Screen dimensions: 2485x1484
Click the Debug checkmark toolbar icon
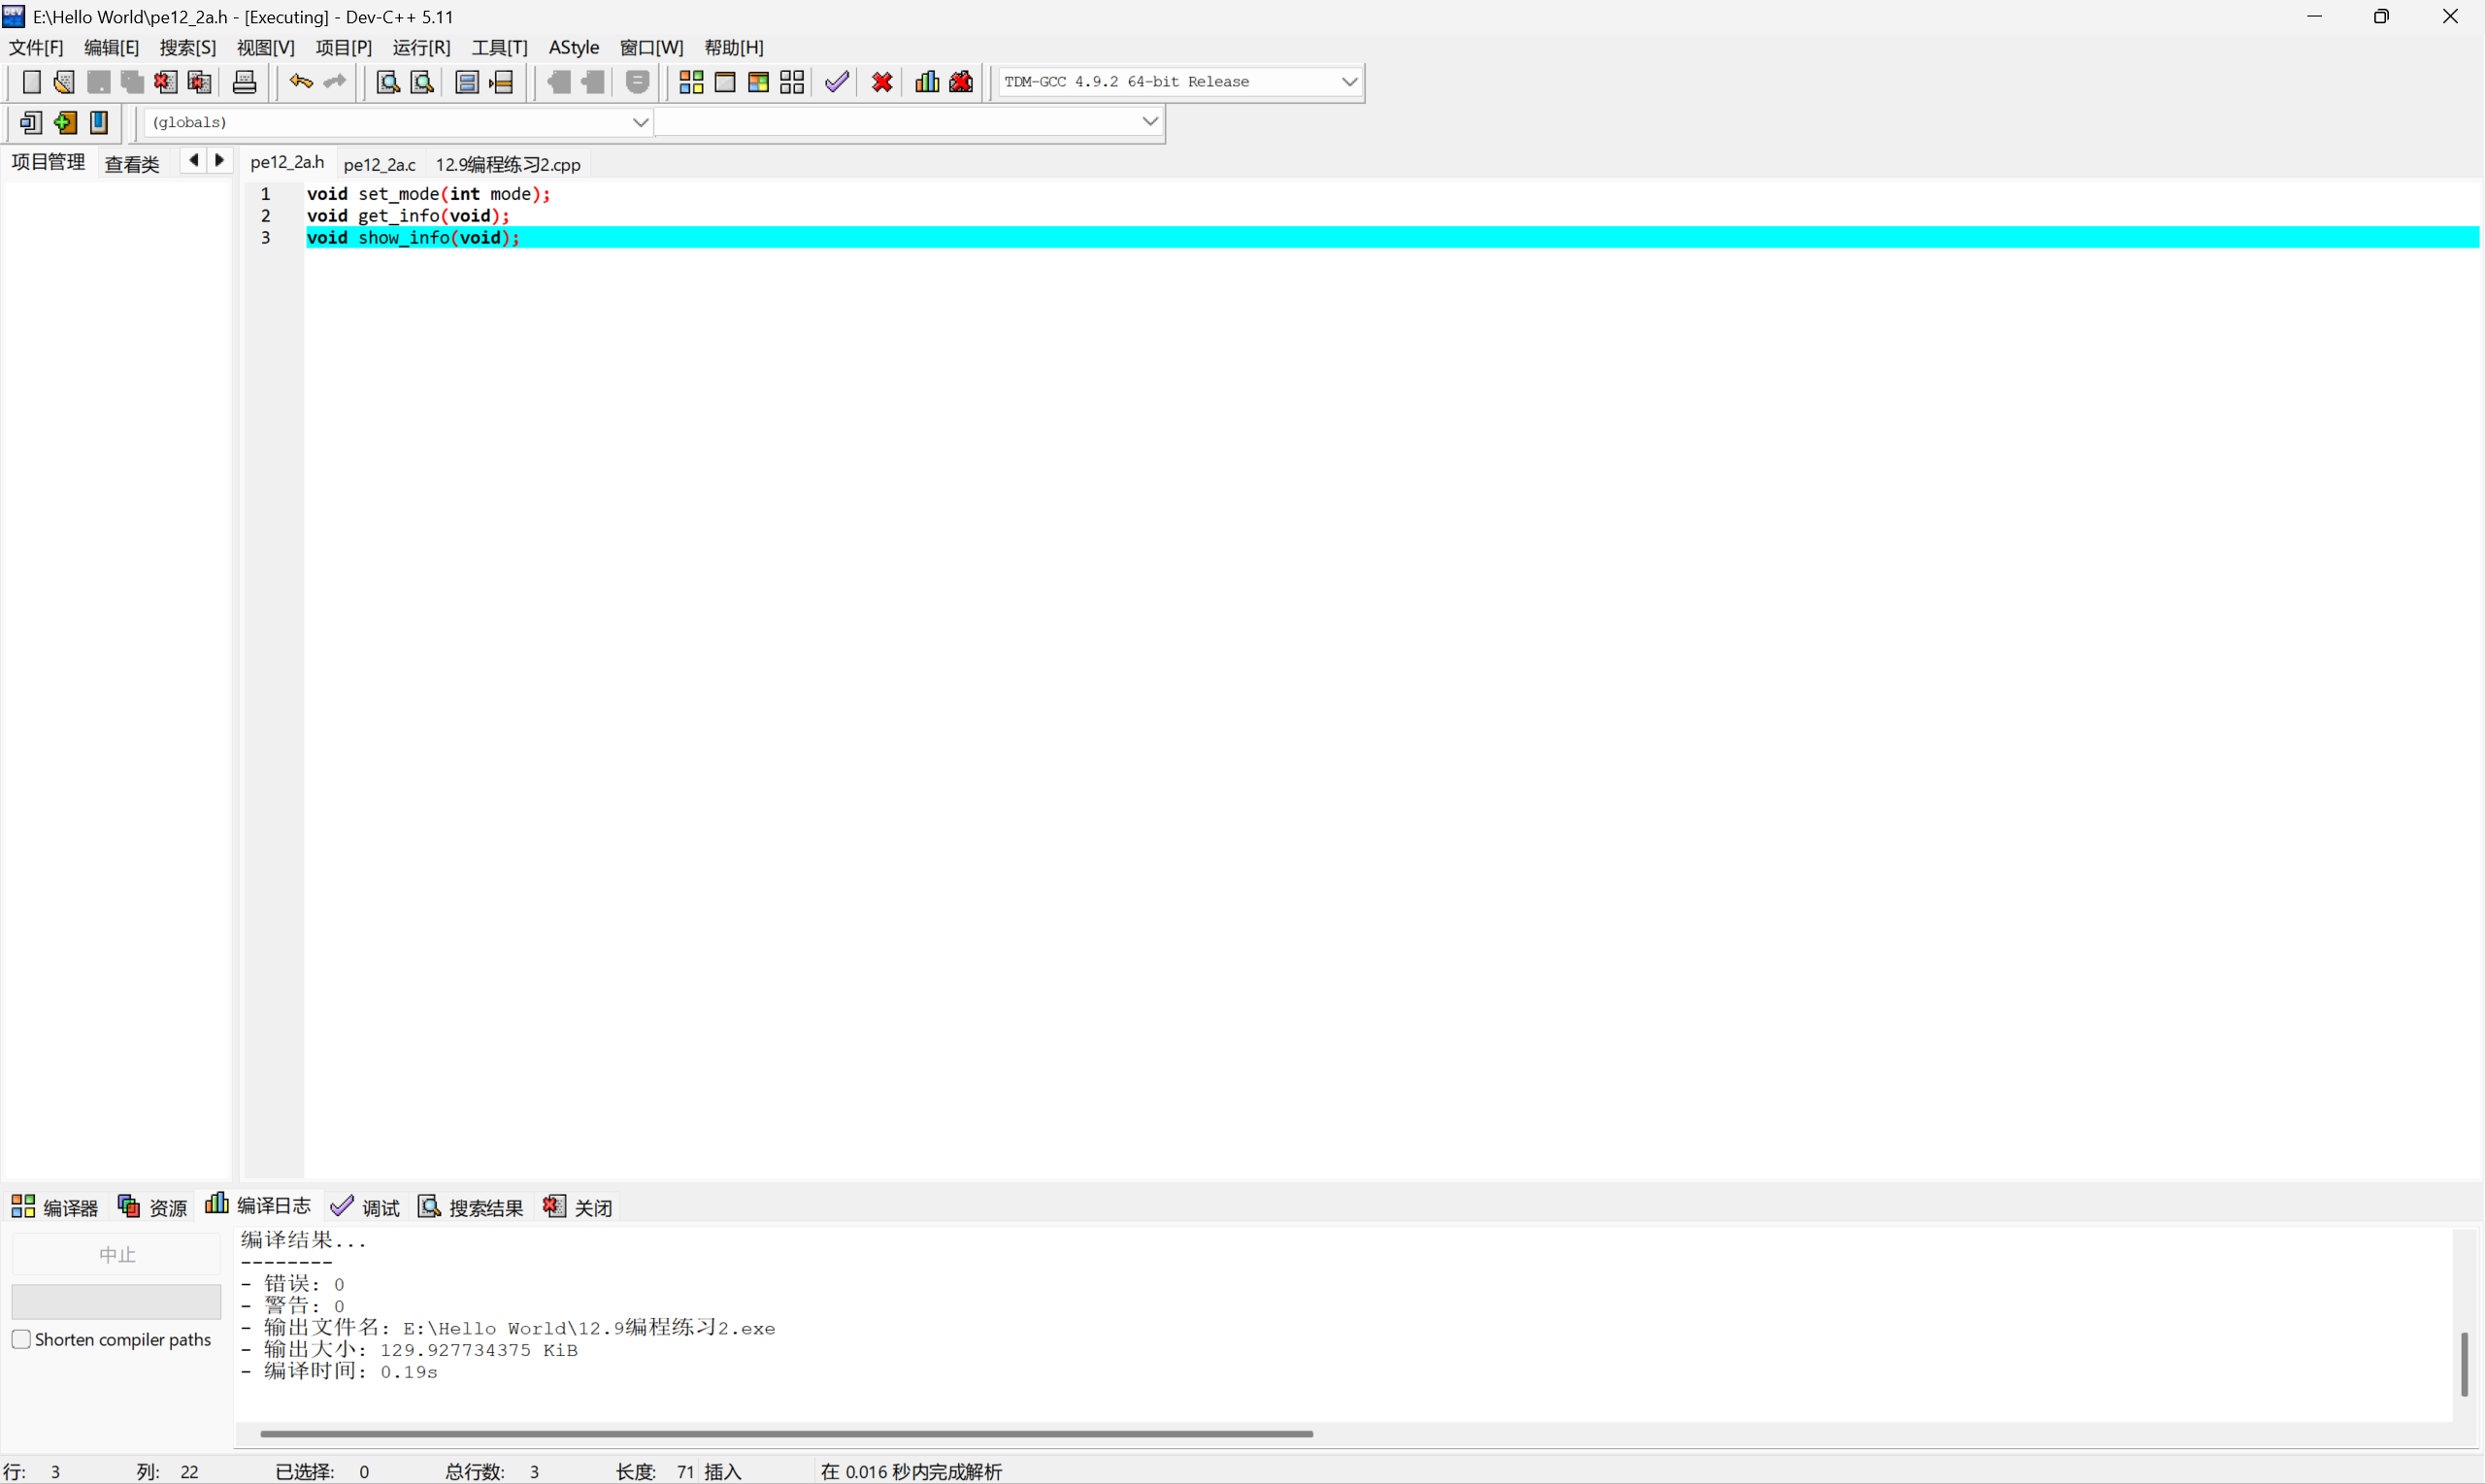[837, 82]
